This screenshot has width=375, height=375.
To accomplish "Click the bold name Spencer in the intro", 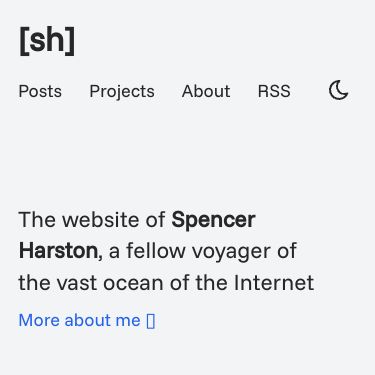I will point(213,220).
